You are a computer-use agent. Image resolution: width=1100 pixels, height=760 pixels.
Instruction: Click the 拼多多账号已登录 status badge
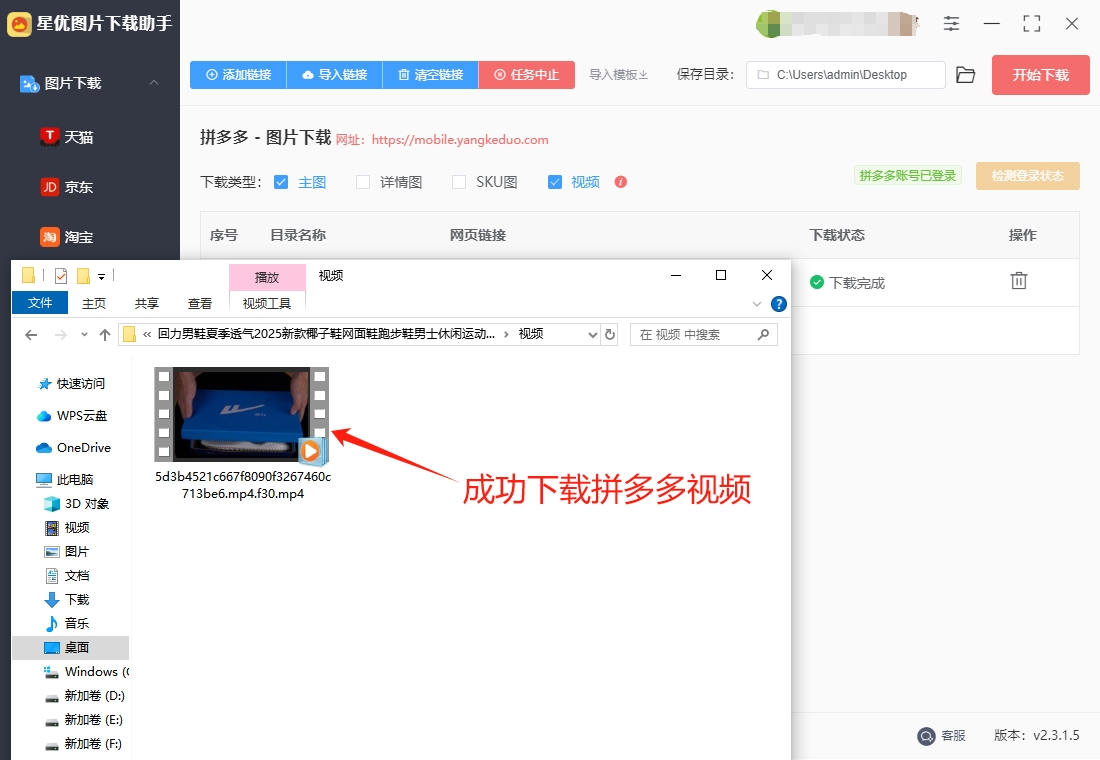[x=908, y=175]
